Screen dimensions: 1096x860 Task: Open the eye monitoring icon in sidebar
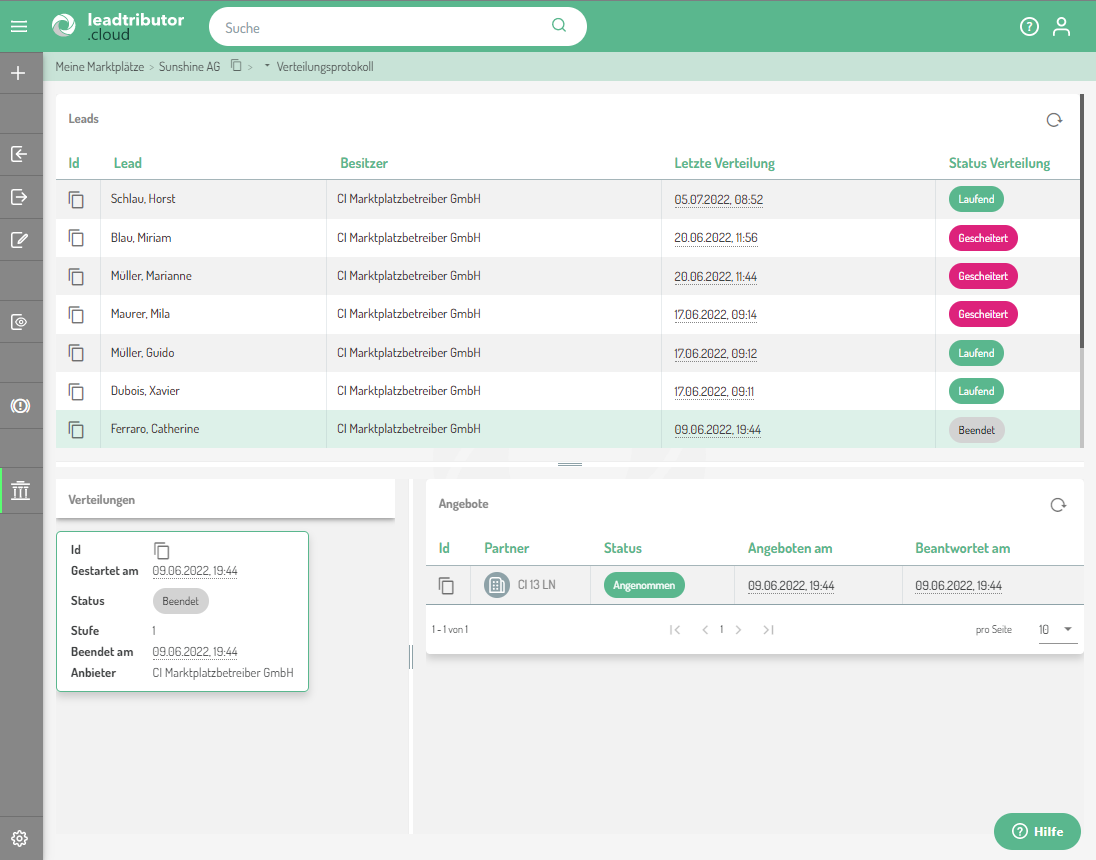coord(19,322)
